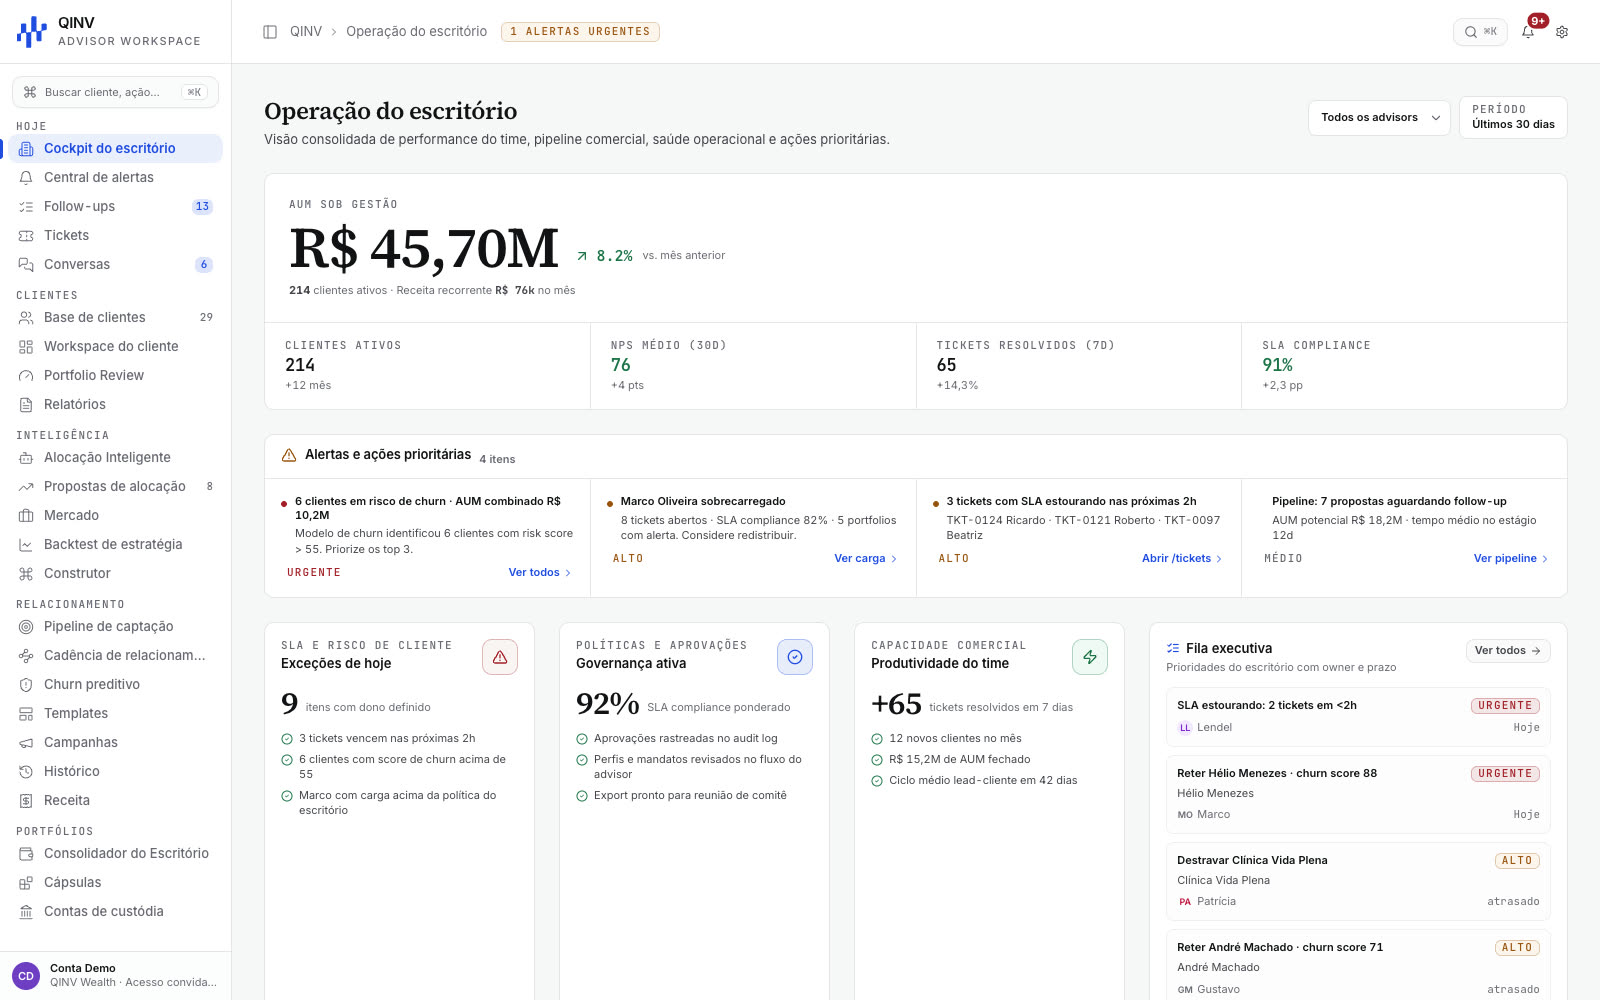Viewport: 1600px width, 1000px height.
Task: Click the Pipeline de captação target icon
Action: (x=26, y=627)
